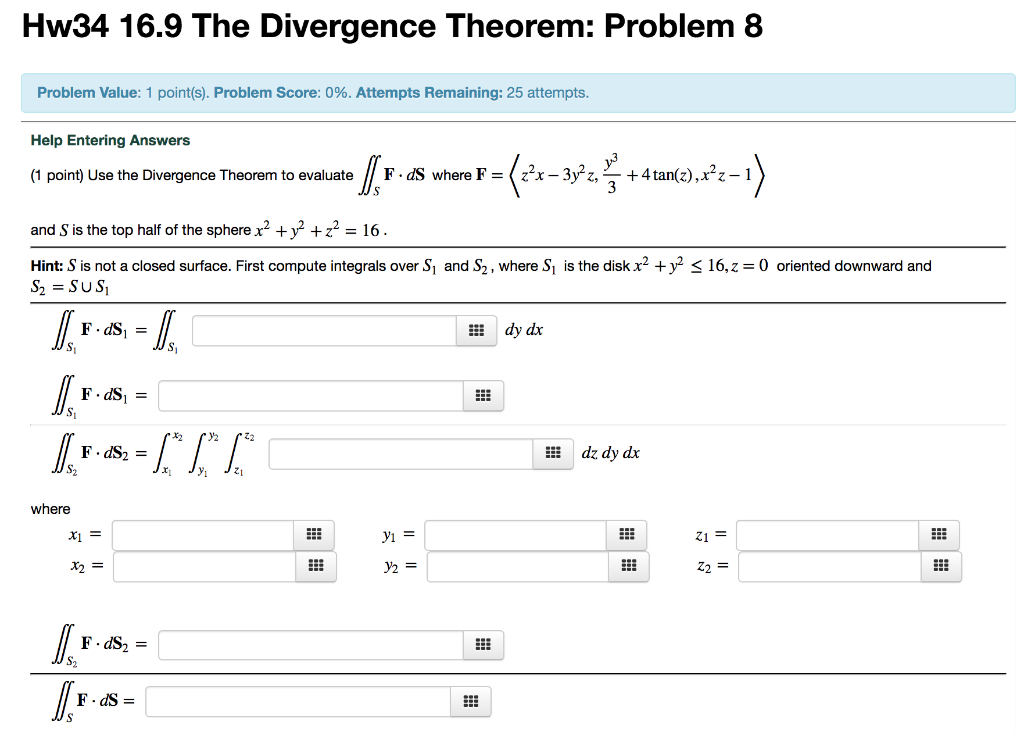Open the equation editor for the final F·dS2 answer
Viewport: 1024px width, 736px height.
click(481, 644)
